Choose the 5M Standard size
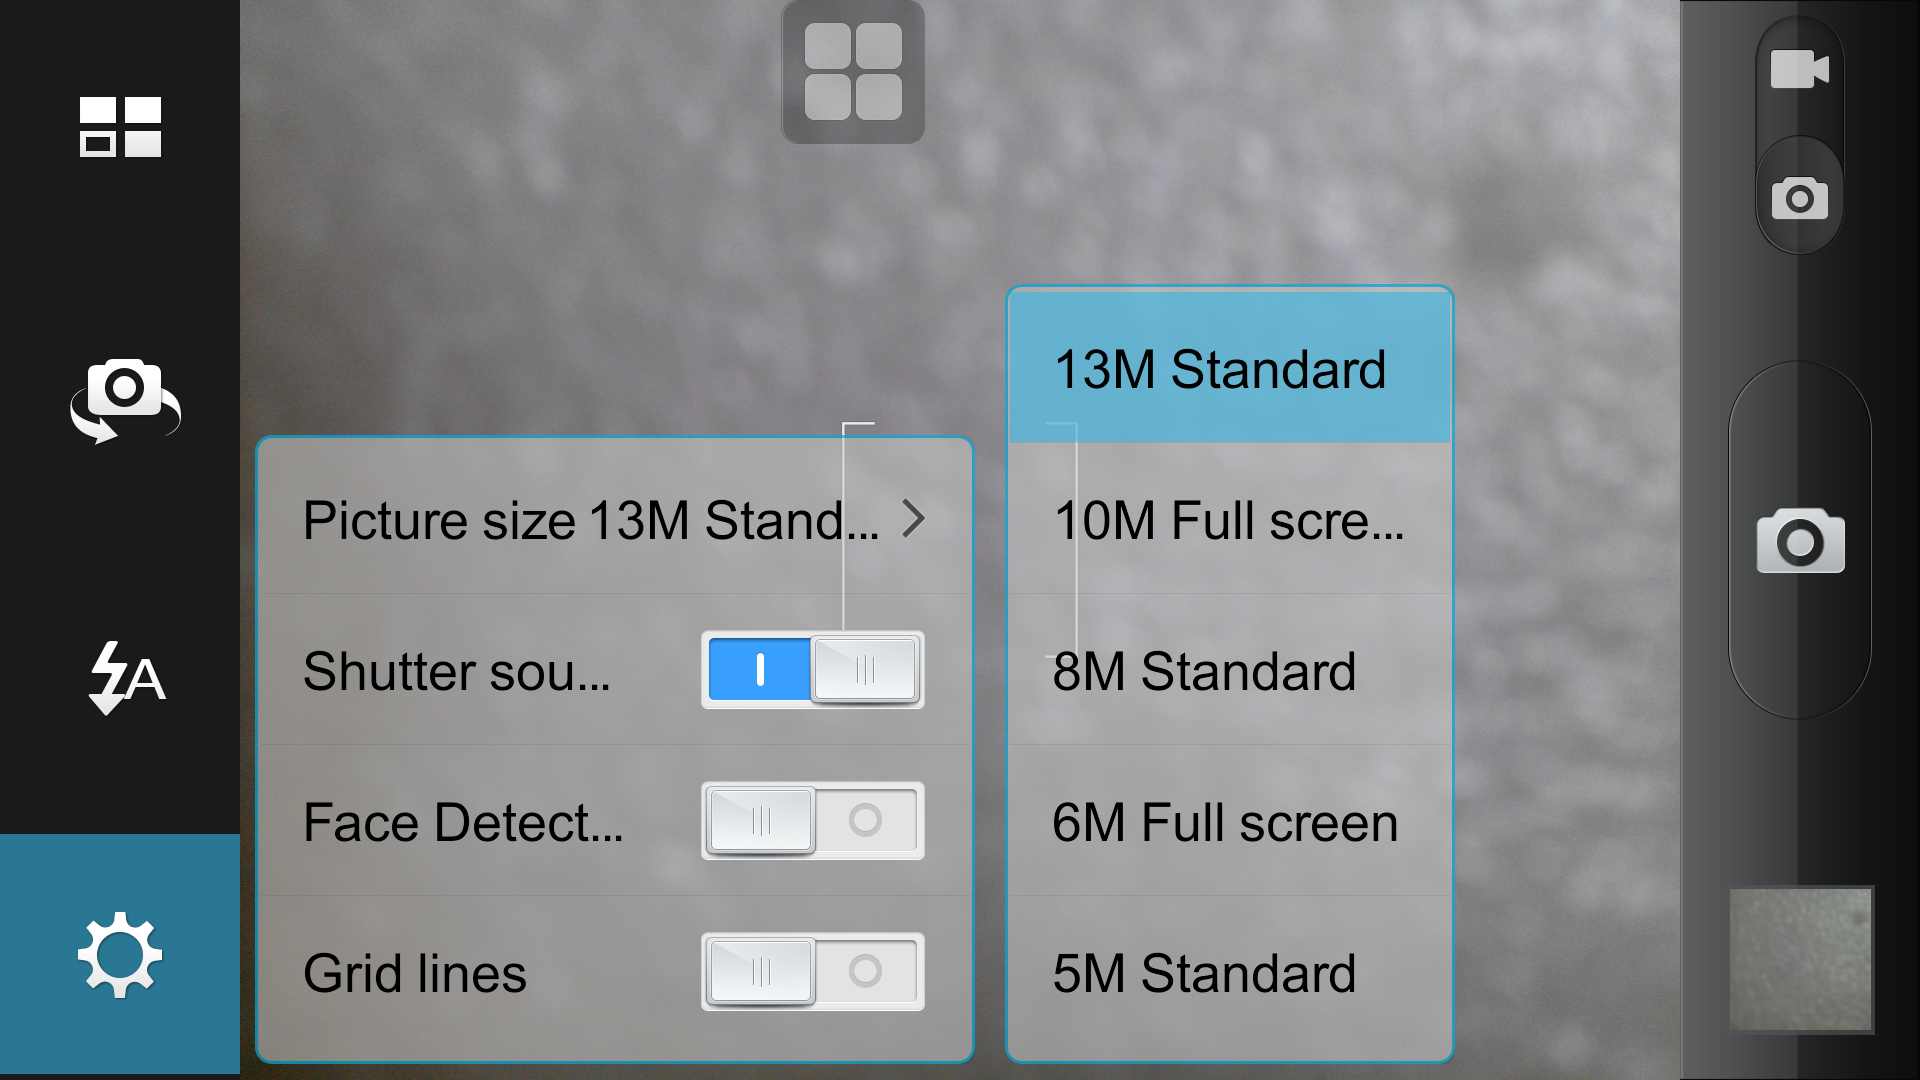This screenshot has height=1080, width=1920. click(1229, 973)
